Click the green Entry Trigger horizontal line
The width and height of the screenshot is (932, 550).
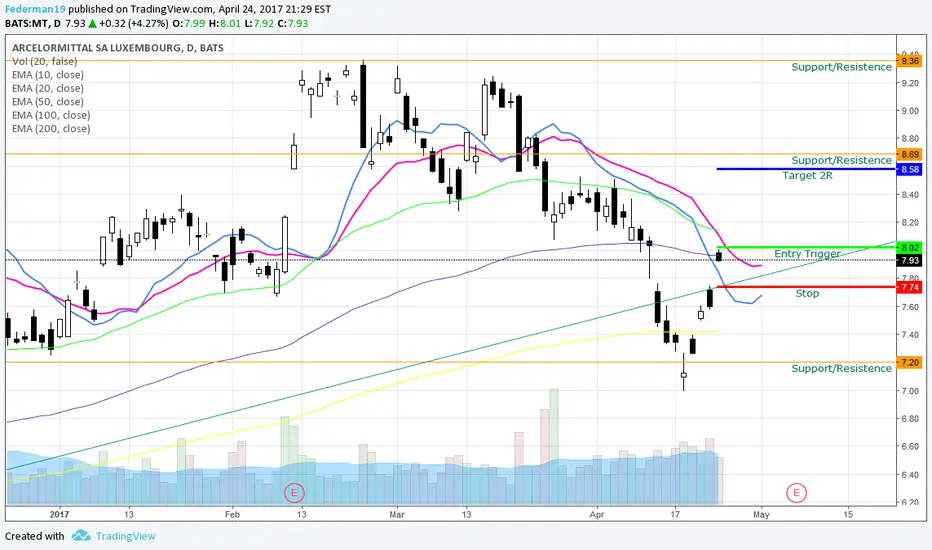pos(806,247)
